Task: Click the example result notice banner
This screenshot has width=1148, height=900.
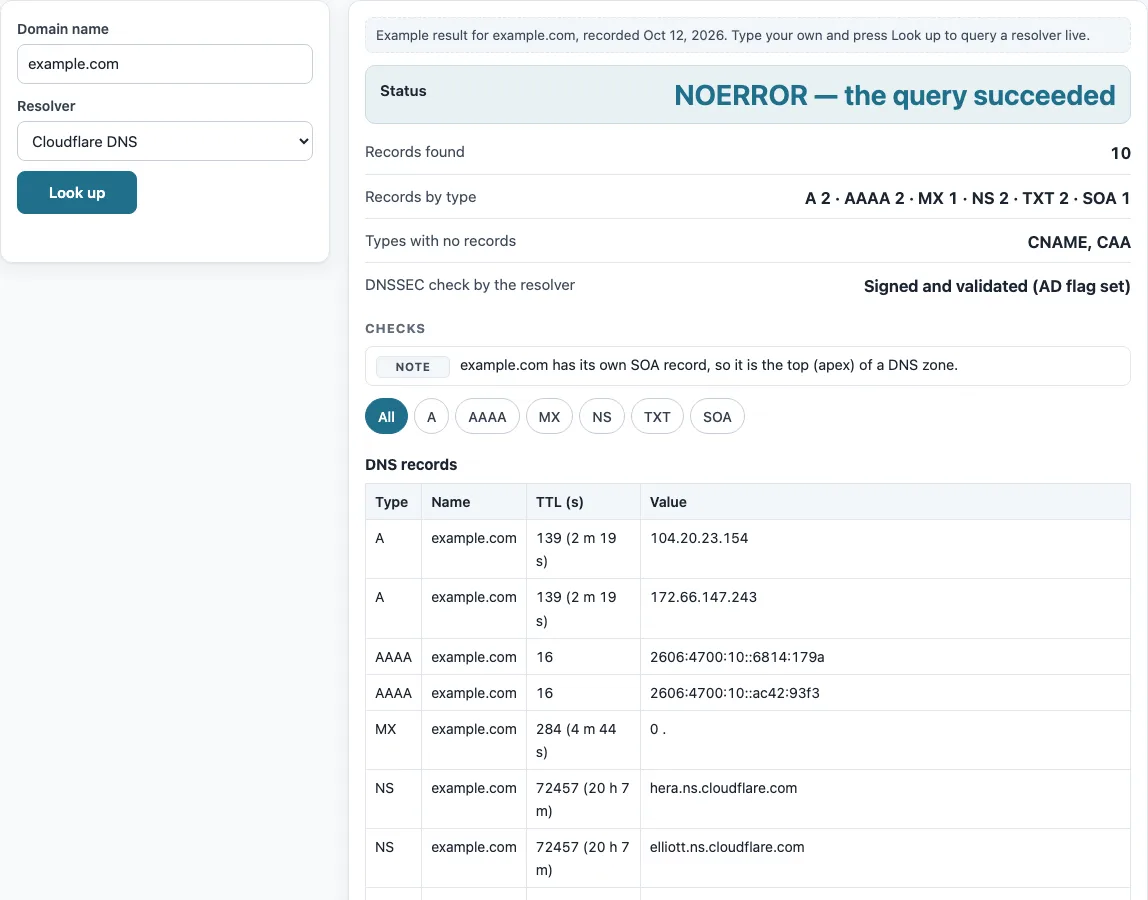Action: point(748,35)
